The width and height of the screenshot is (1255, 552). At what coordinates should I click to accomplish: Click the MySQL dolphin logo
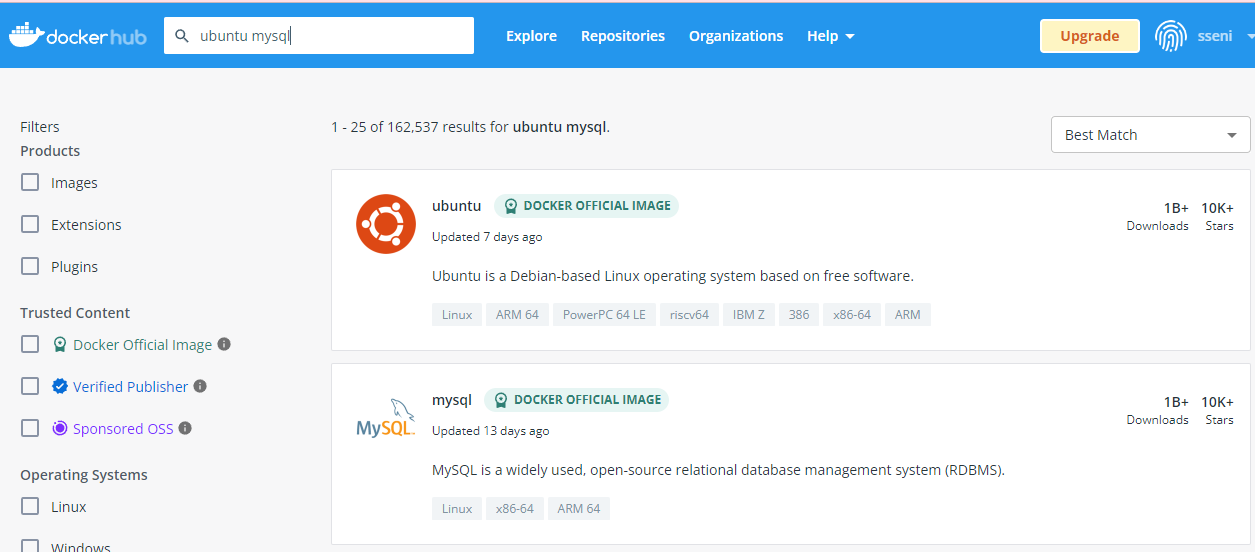click(386, 418)
